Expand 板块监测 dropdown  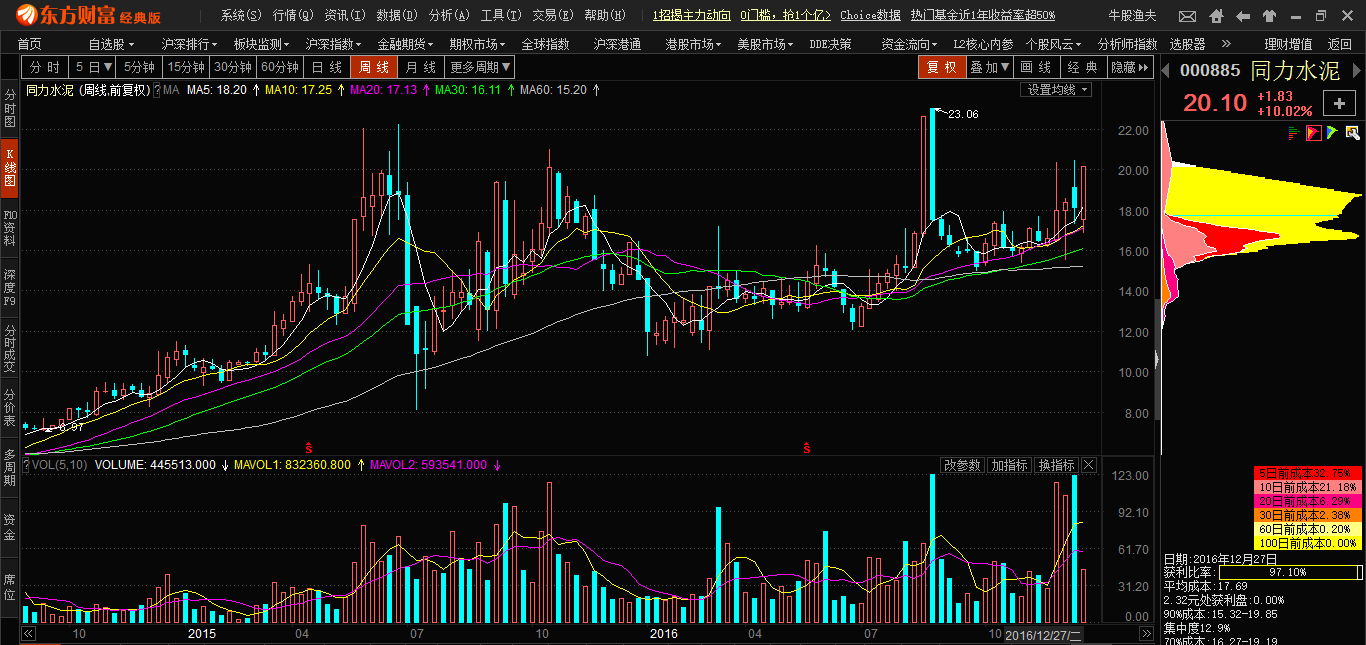[261, 44]
